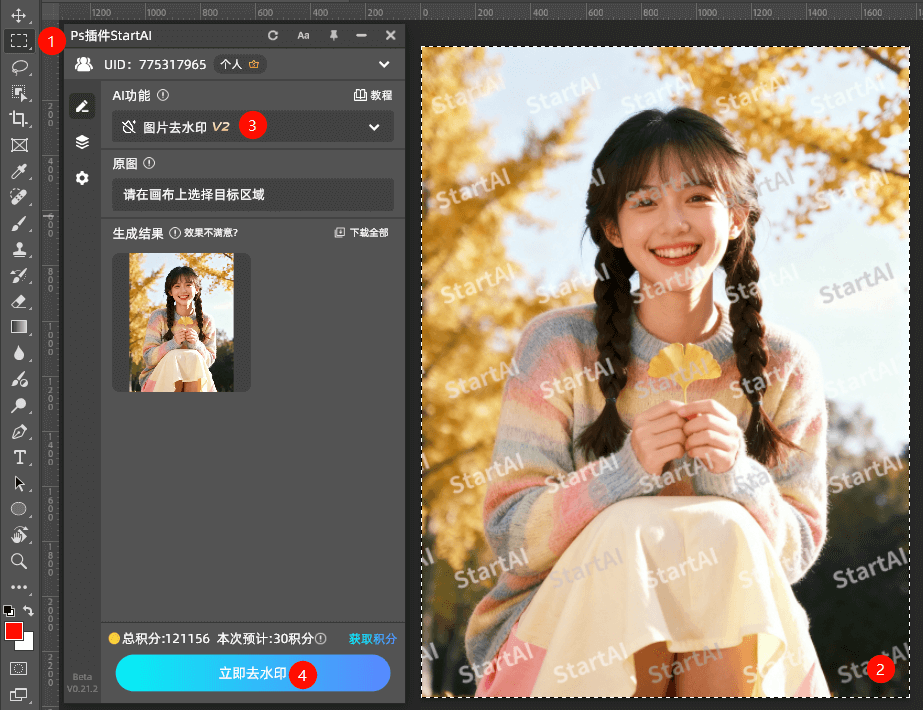The image size is (923, 710).
Task: Toggle Quick Mask mode
Action: pyautogui.click(x=18, y=668)
